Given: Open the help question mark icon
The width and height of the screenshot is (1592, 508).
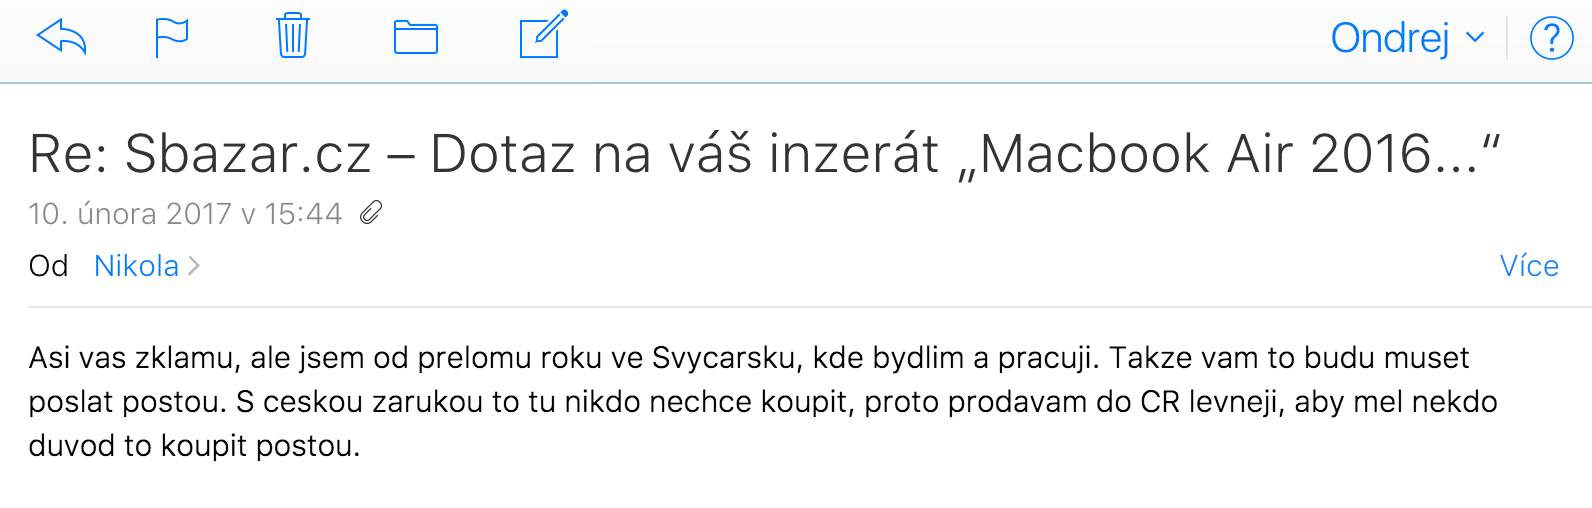Looking at the screenshot, I should (x=1551, y=39).
